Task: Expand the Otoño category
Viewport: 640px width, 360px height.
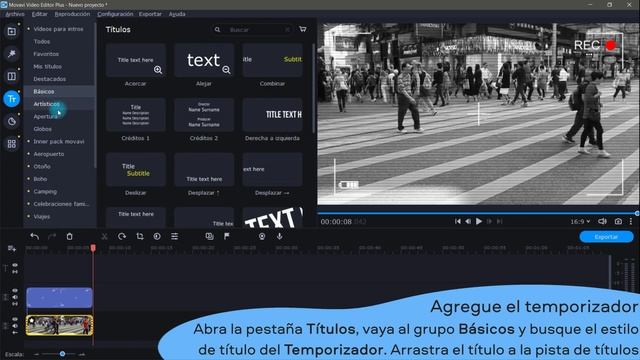Action: [x=29, y=167]
